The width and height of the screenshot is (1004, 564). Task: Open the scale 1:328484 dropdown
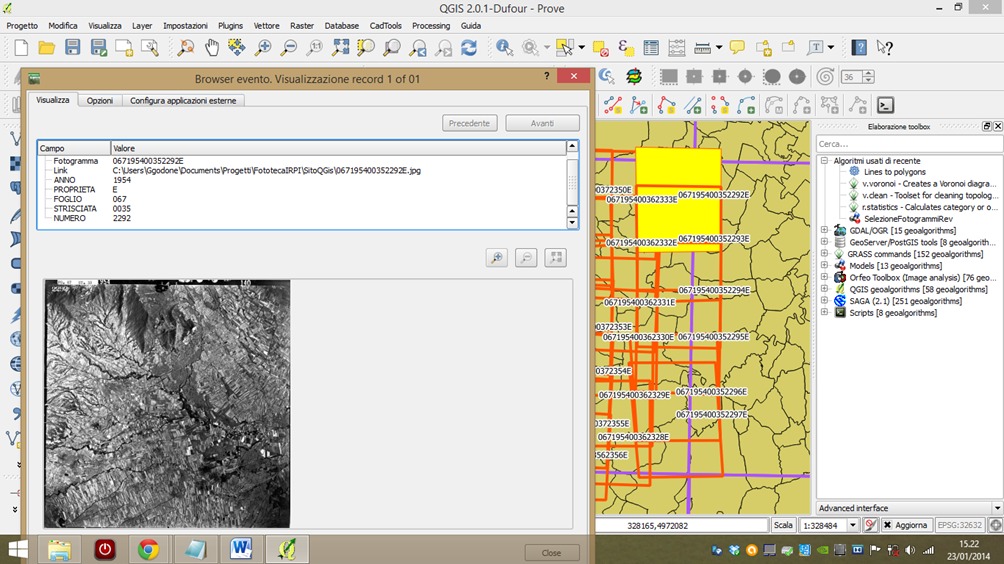852,525
